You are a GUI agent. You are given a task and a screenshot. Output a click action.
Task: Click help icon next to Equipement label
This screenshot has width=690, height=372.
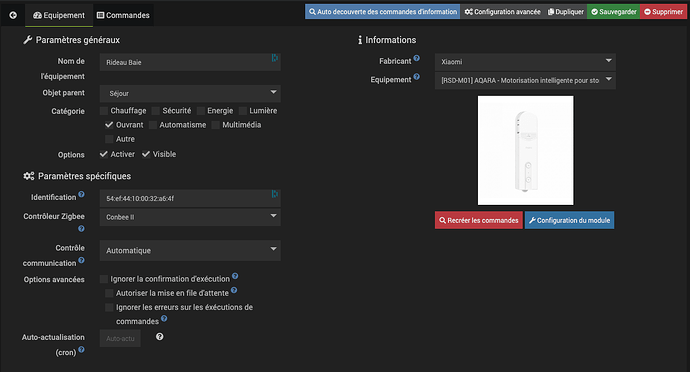click(417, 77)
